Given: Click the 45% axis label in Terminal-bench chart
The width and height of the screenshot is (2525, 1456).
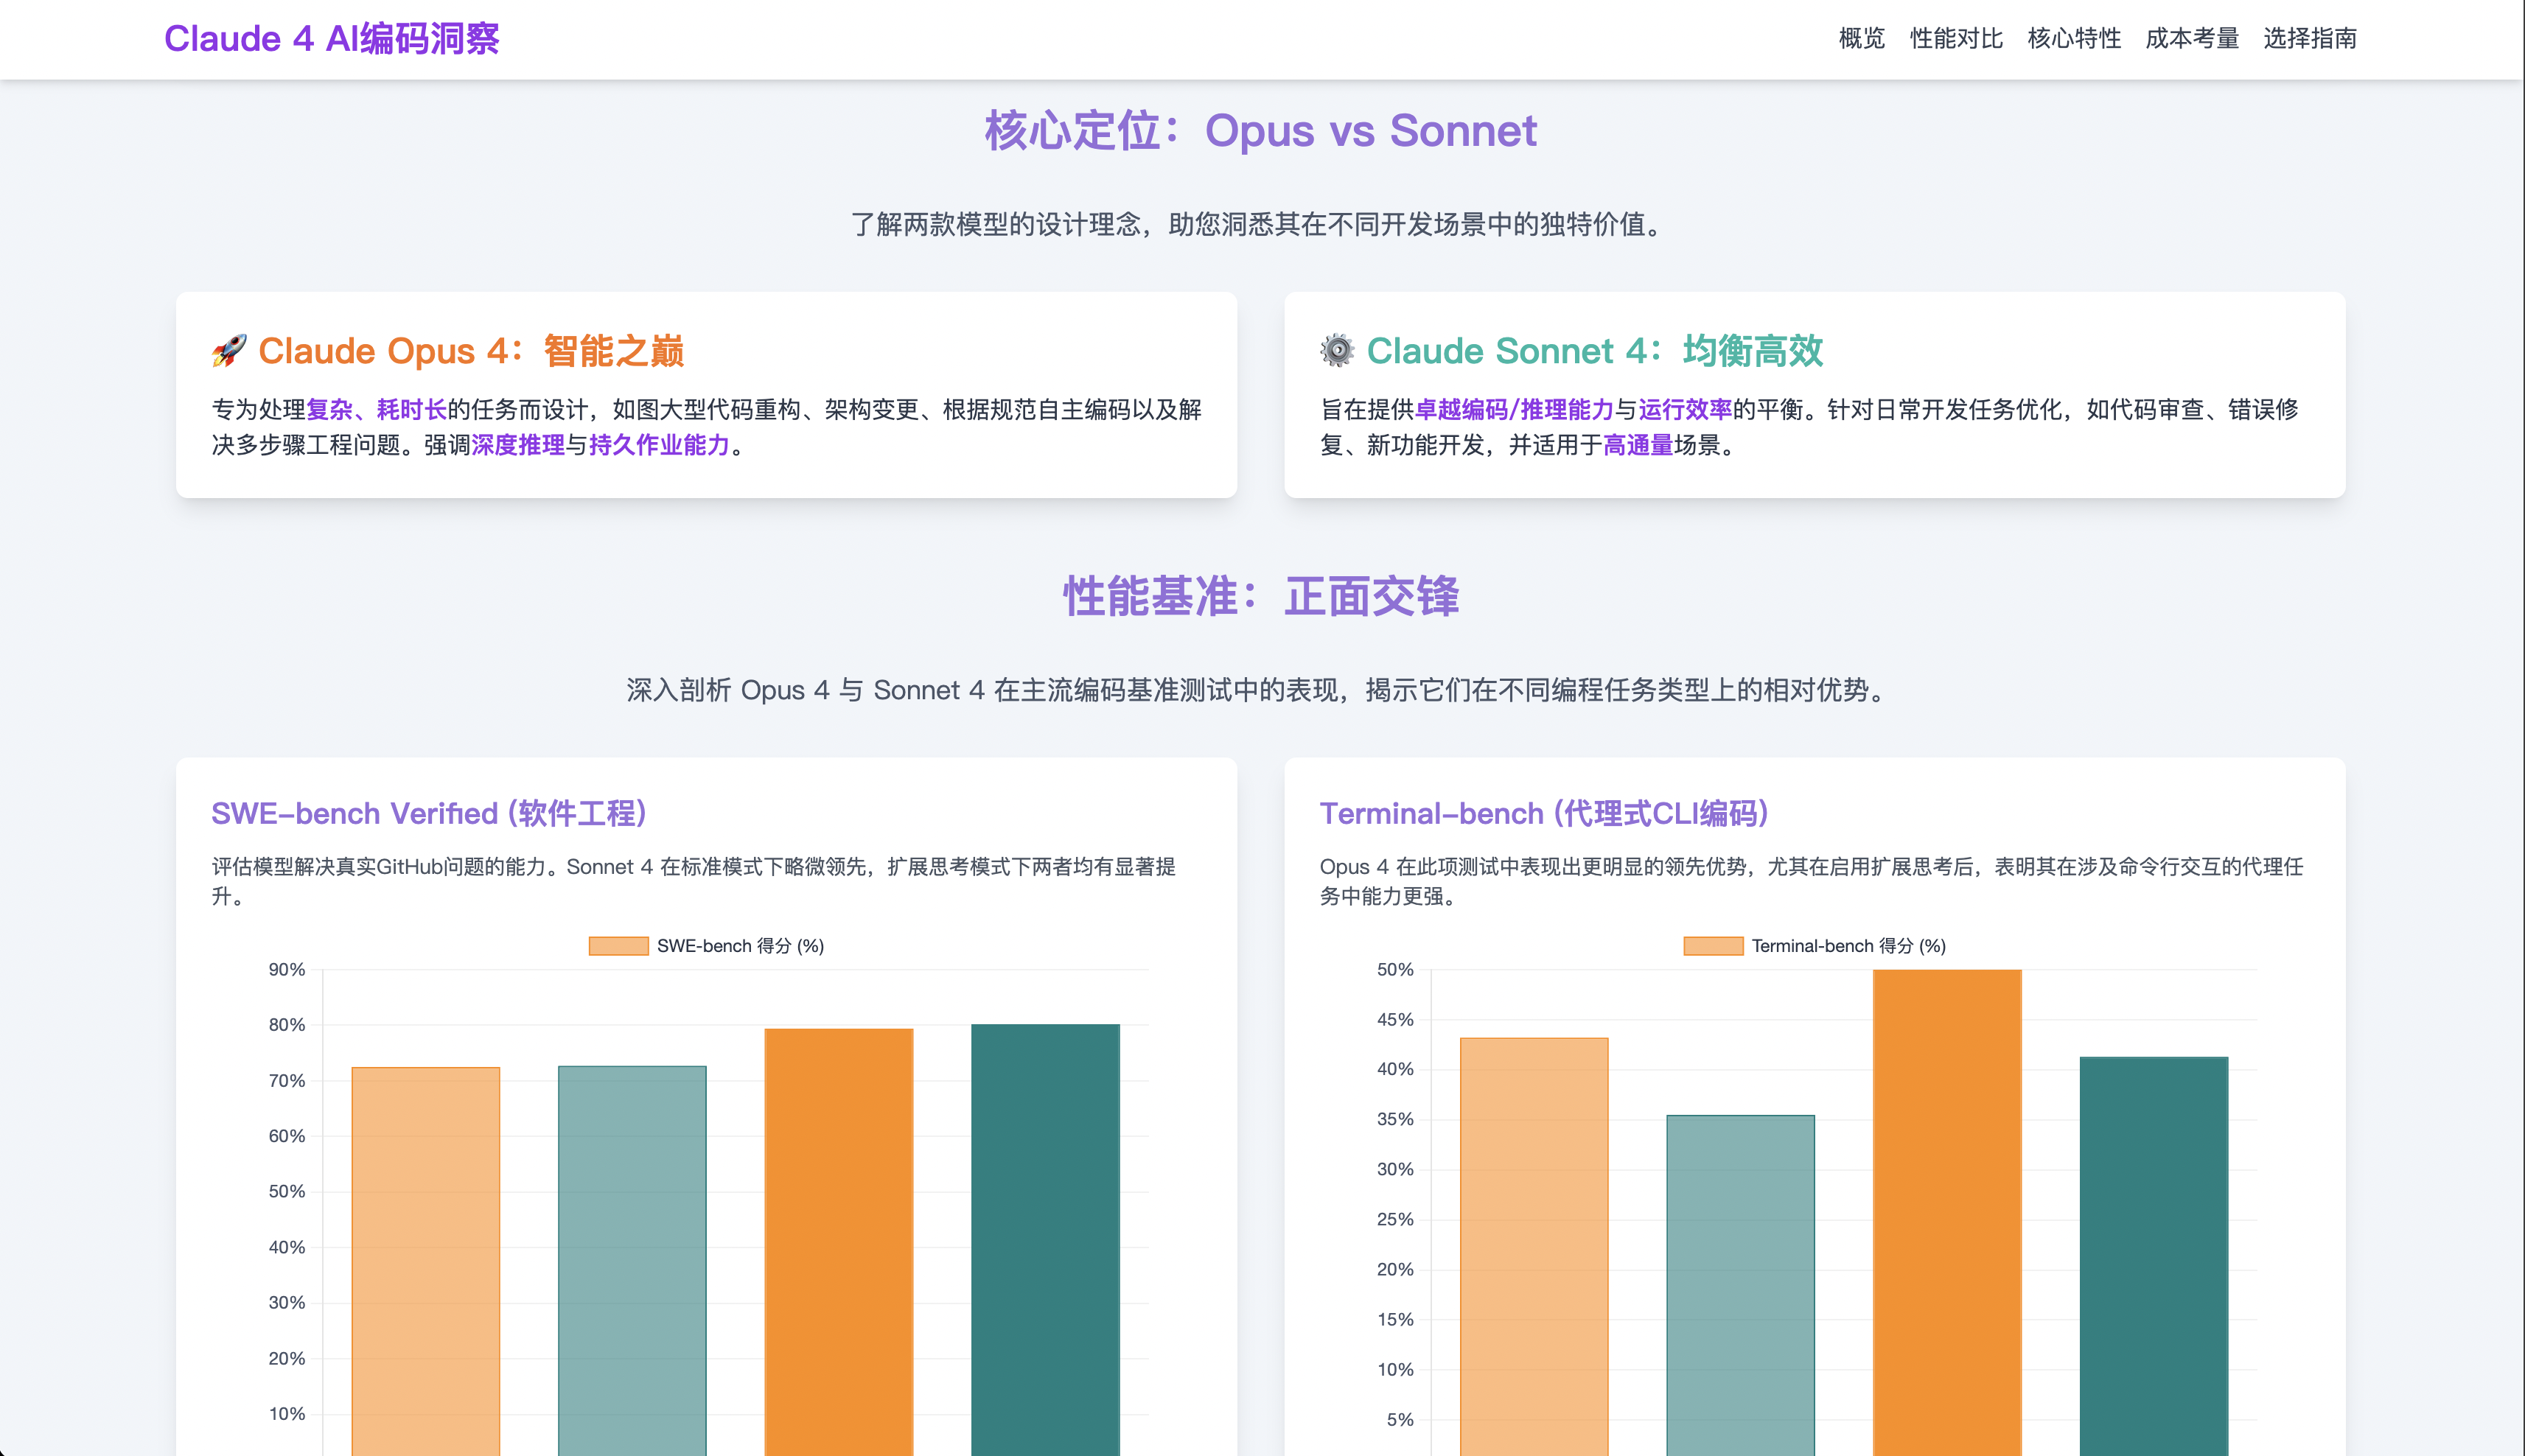Looking at the screenshot, I should (x=1395, y=1019).
